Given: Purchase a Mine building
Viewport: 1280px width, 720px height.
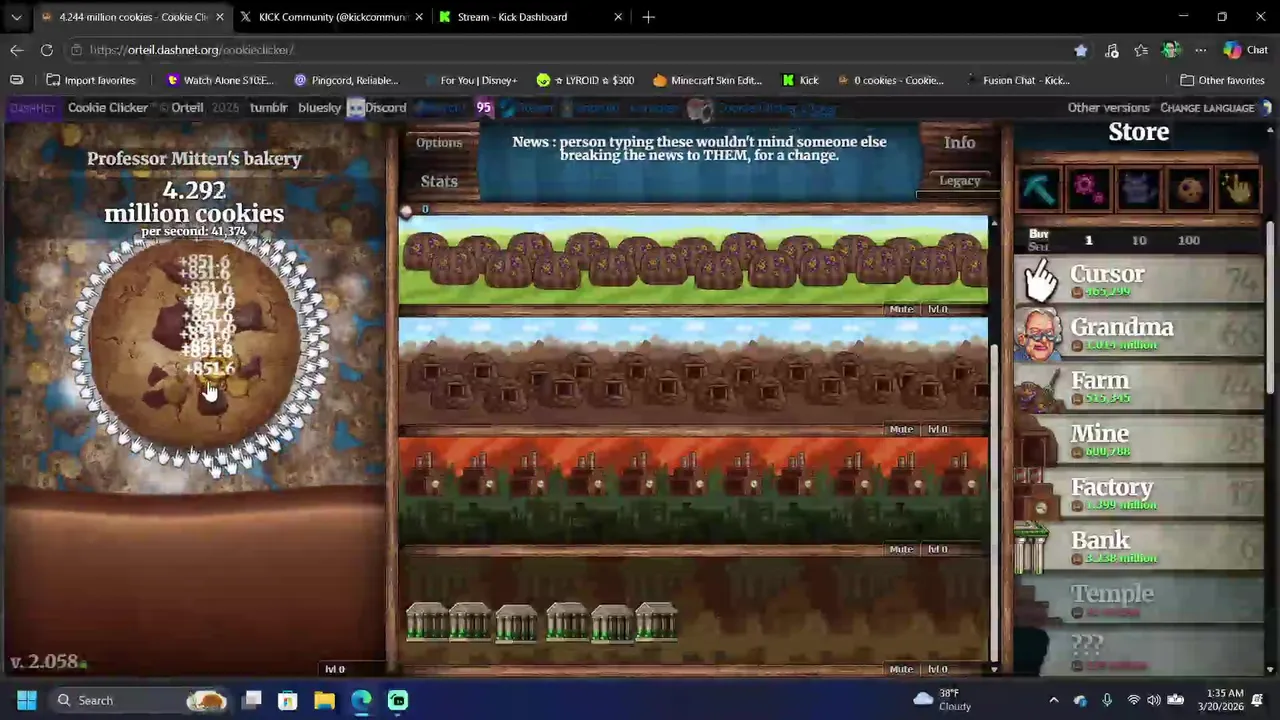Looking at the screenshot, I should click(x=1139, y=440).
